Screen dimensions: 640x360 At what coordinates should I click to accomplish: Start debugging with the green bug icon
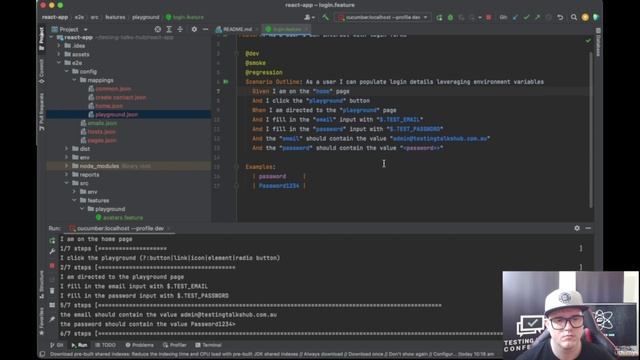450,18
